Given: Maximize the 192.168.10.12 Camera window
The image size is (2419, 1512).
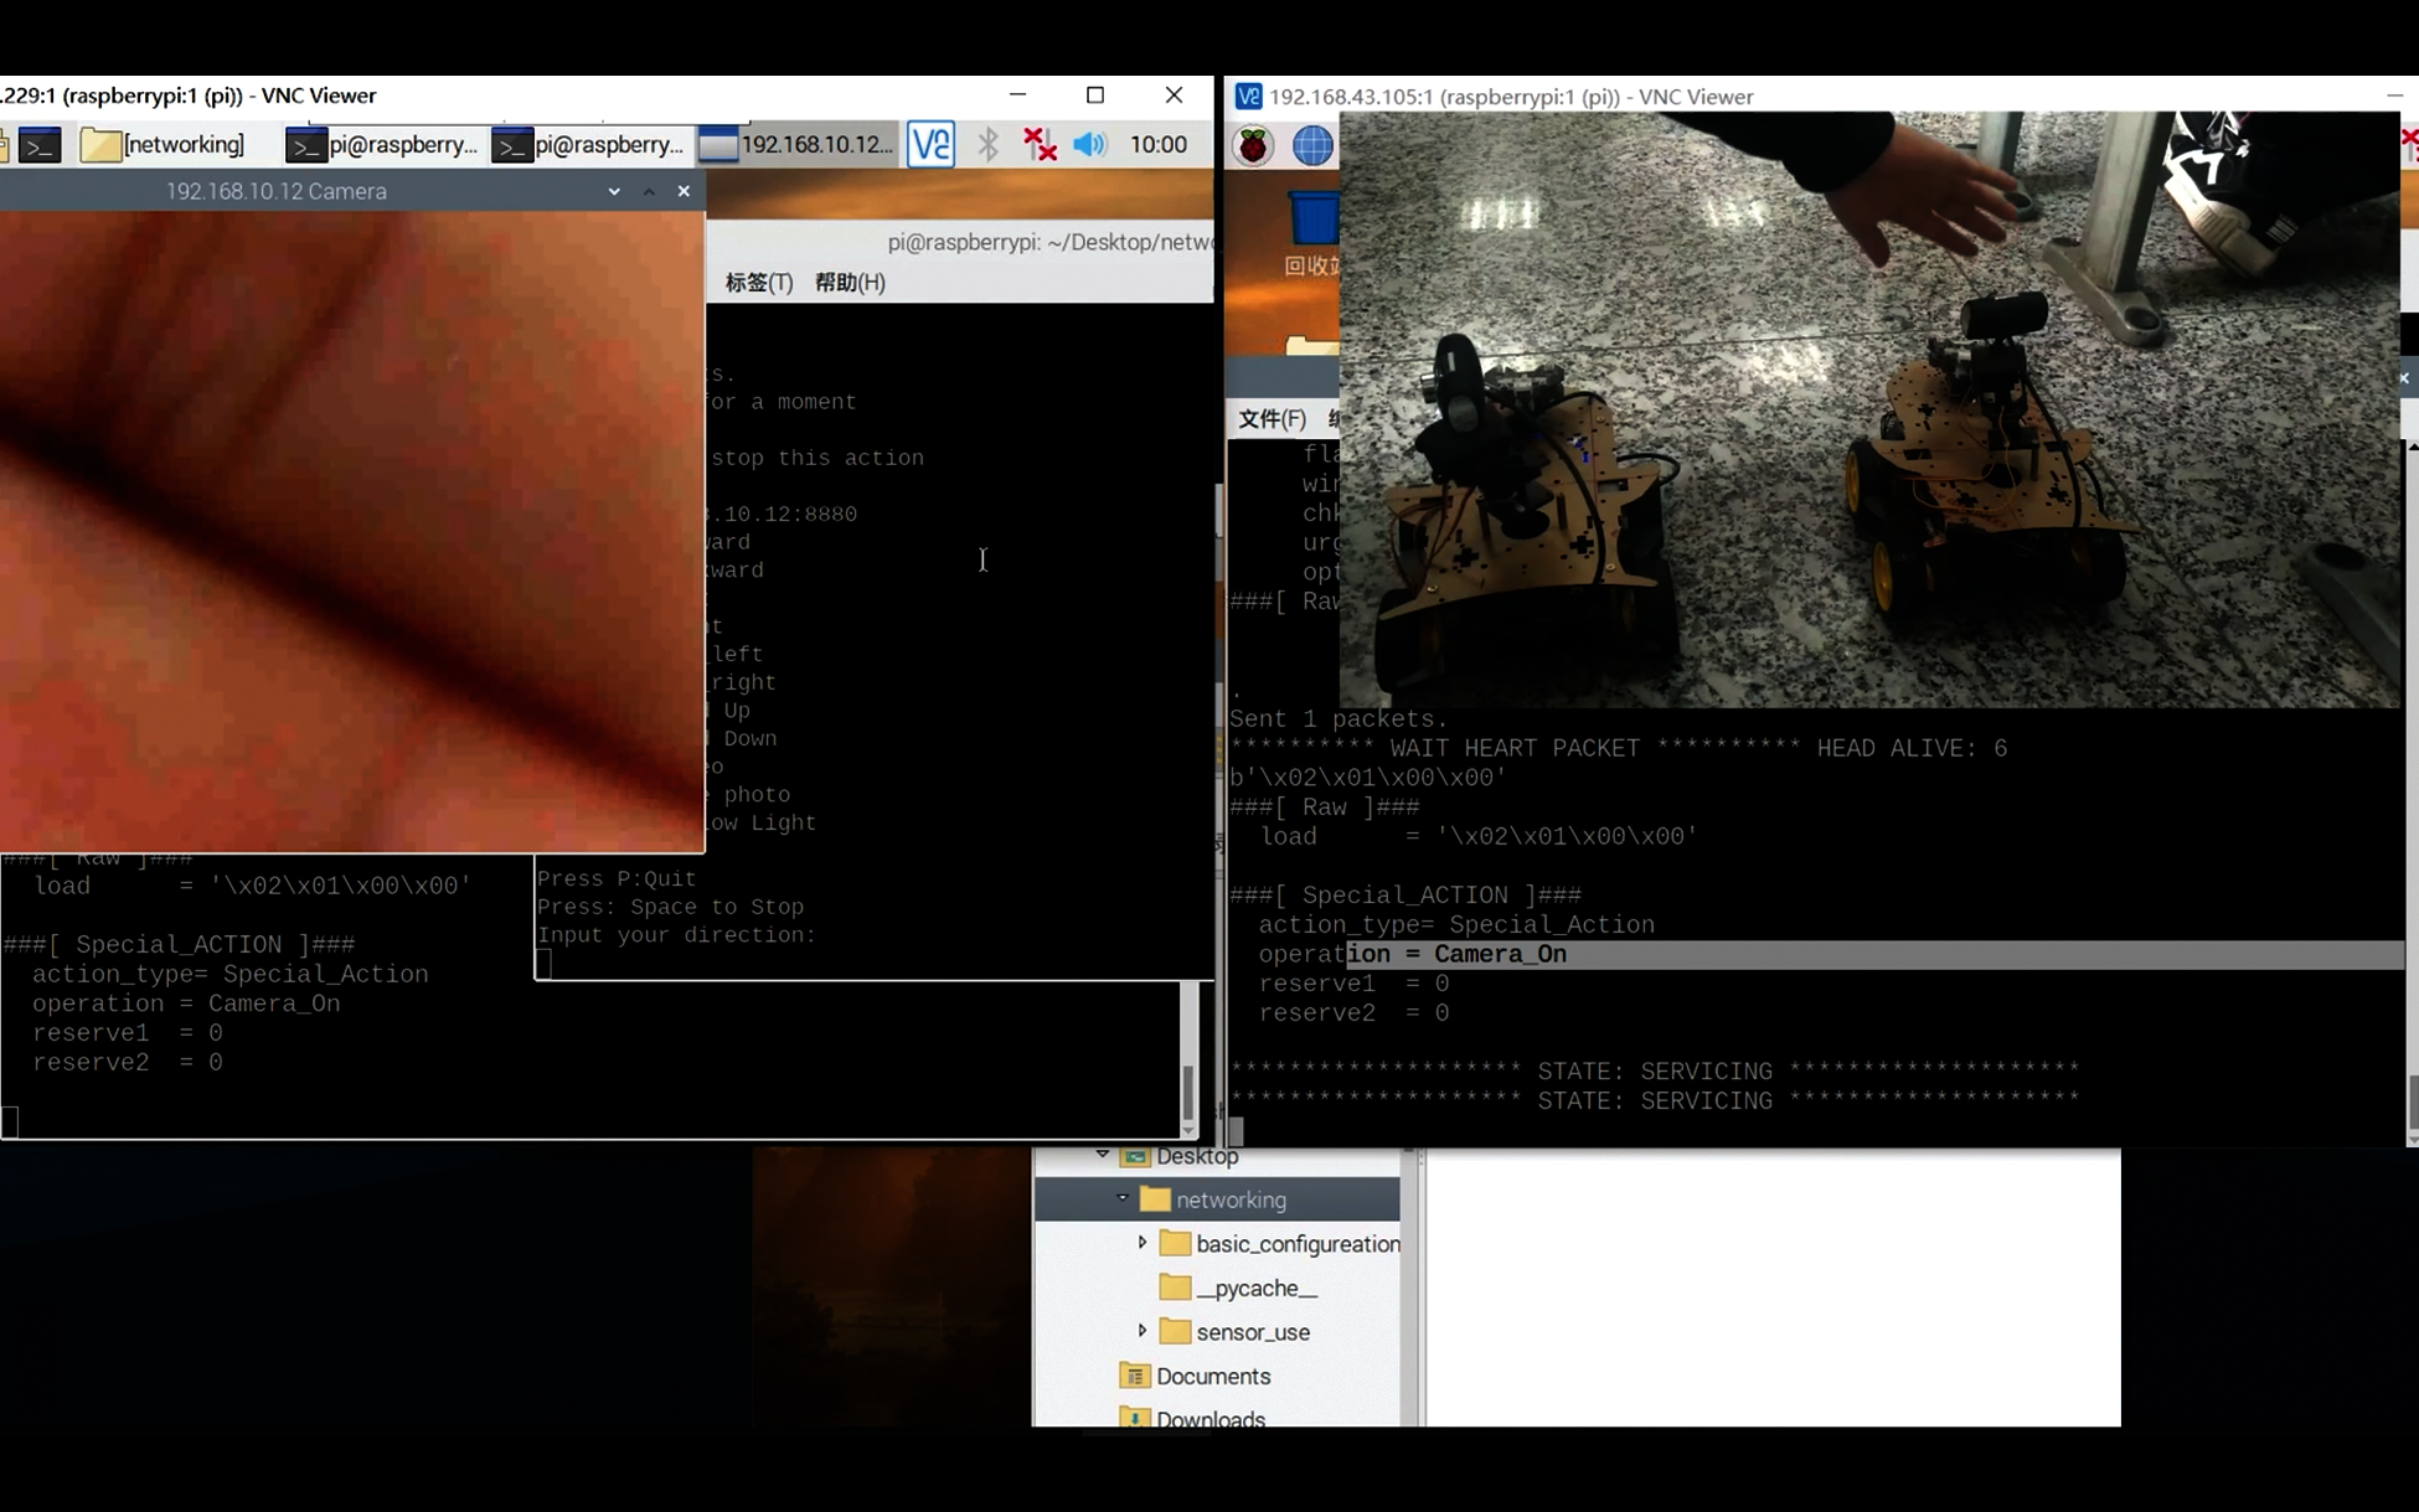Looking at the screenshot, I should click(649, 191).
